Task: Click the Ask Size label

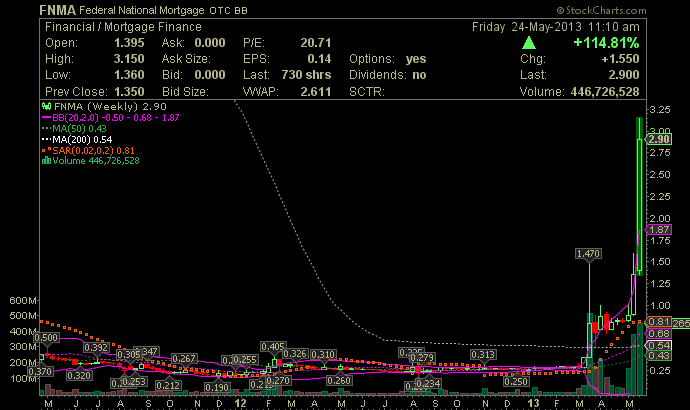Action: [x=186, y=59]
